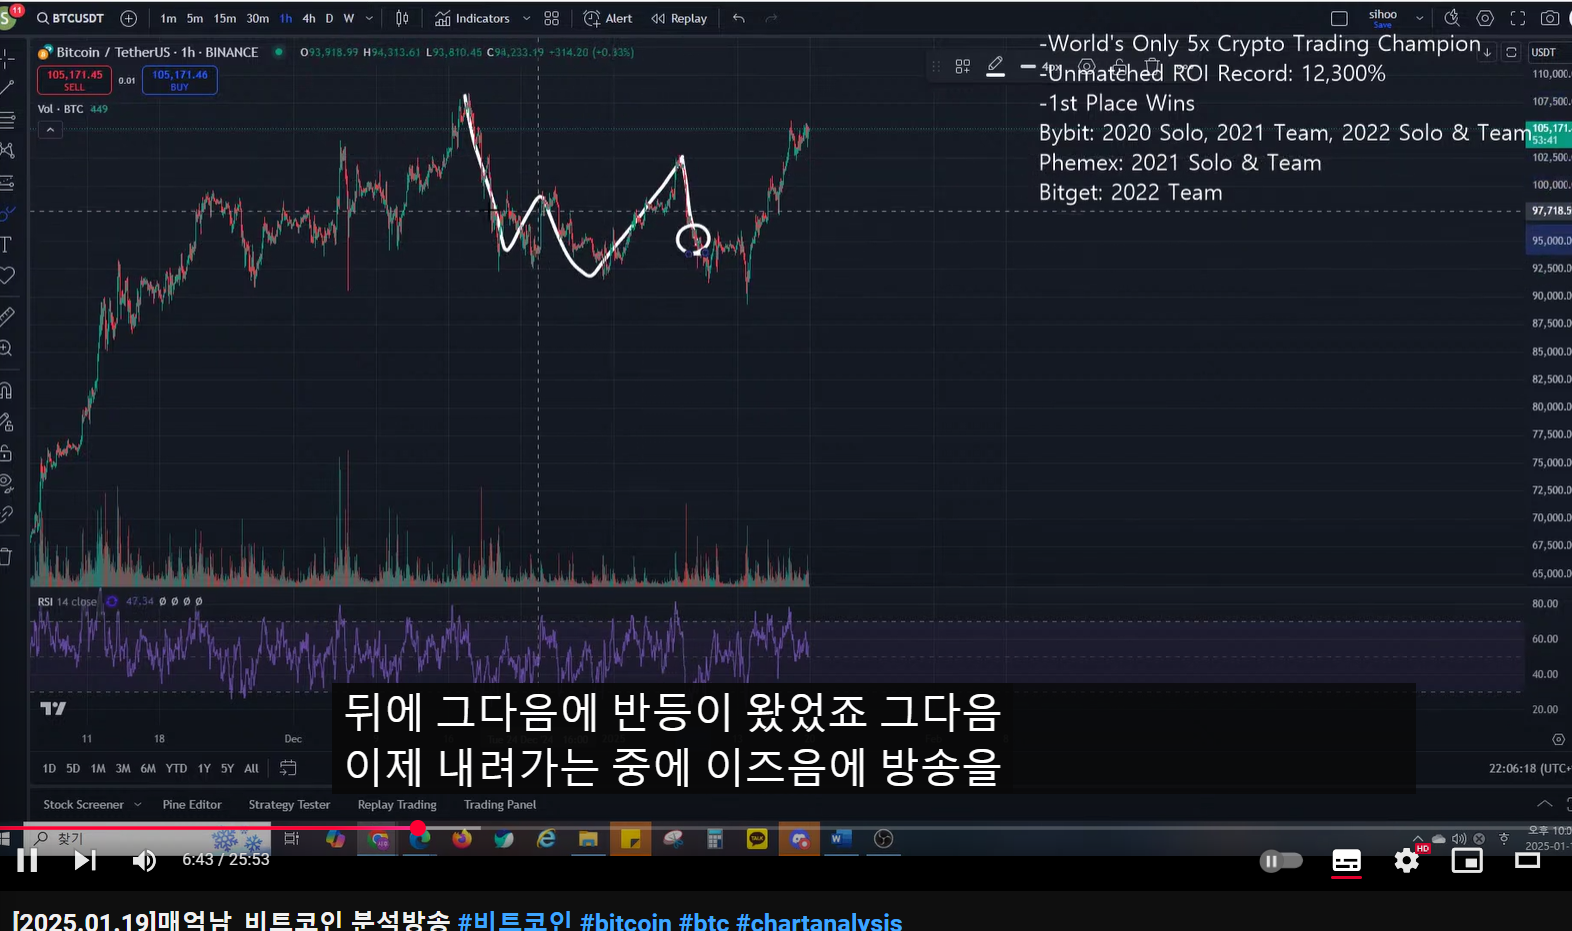
Task: Click the undo arrow
Action: [739, 18]
